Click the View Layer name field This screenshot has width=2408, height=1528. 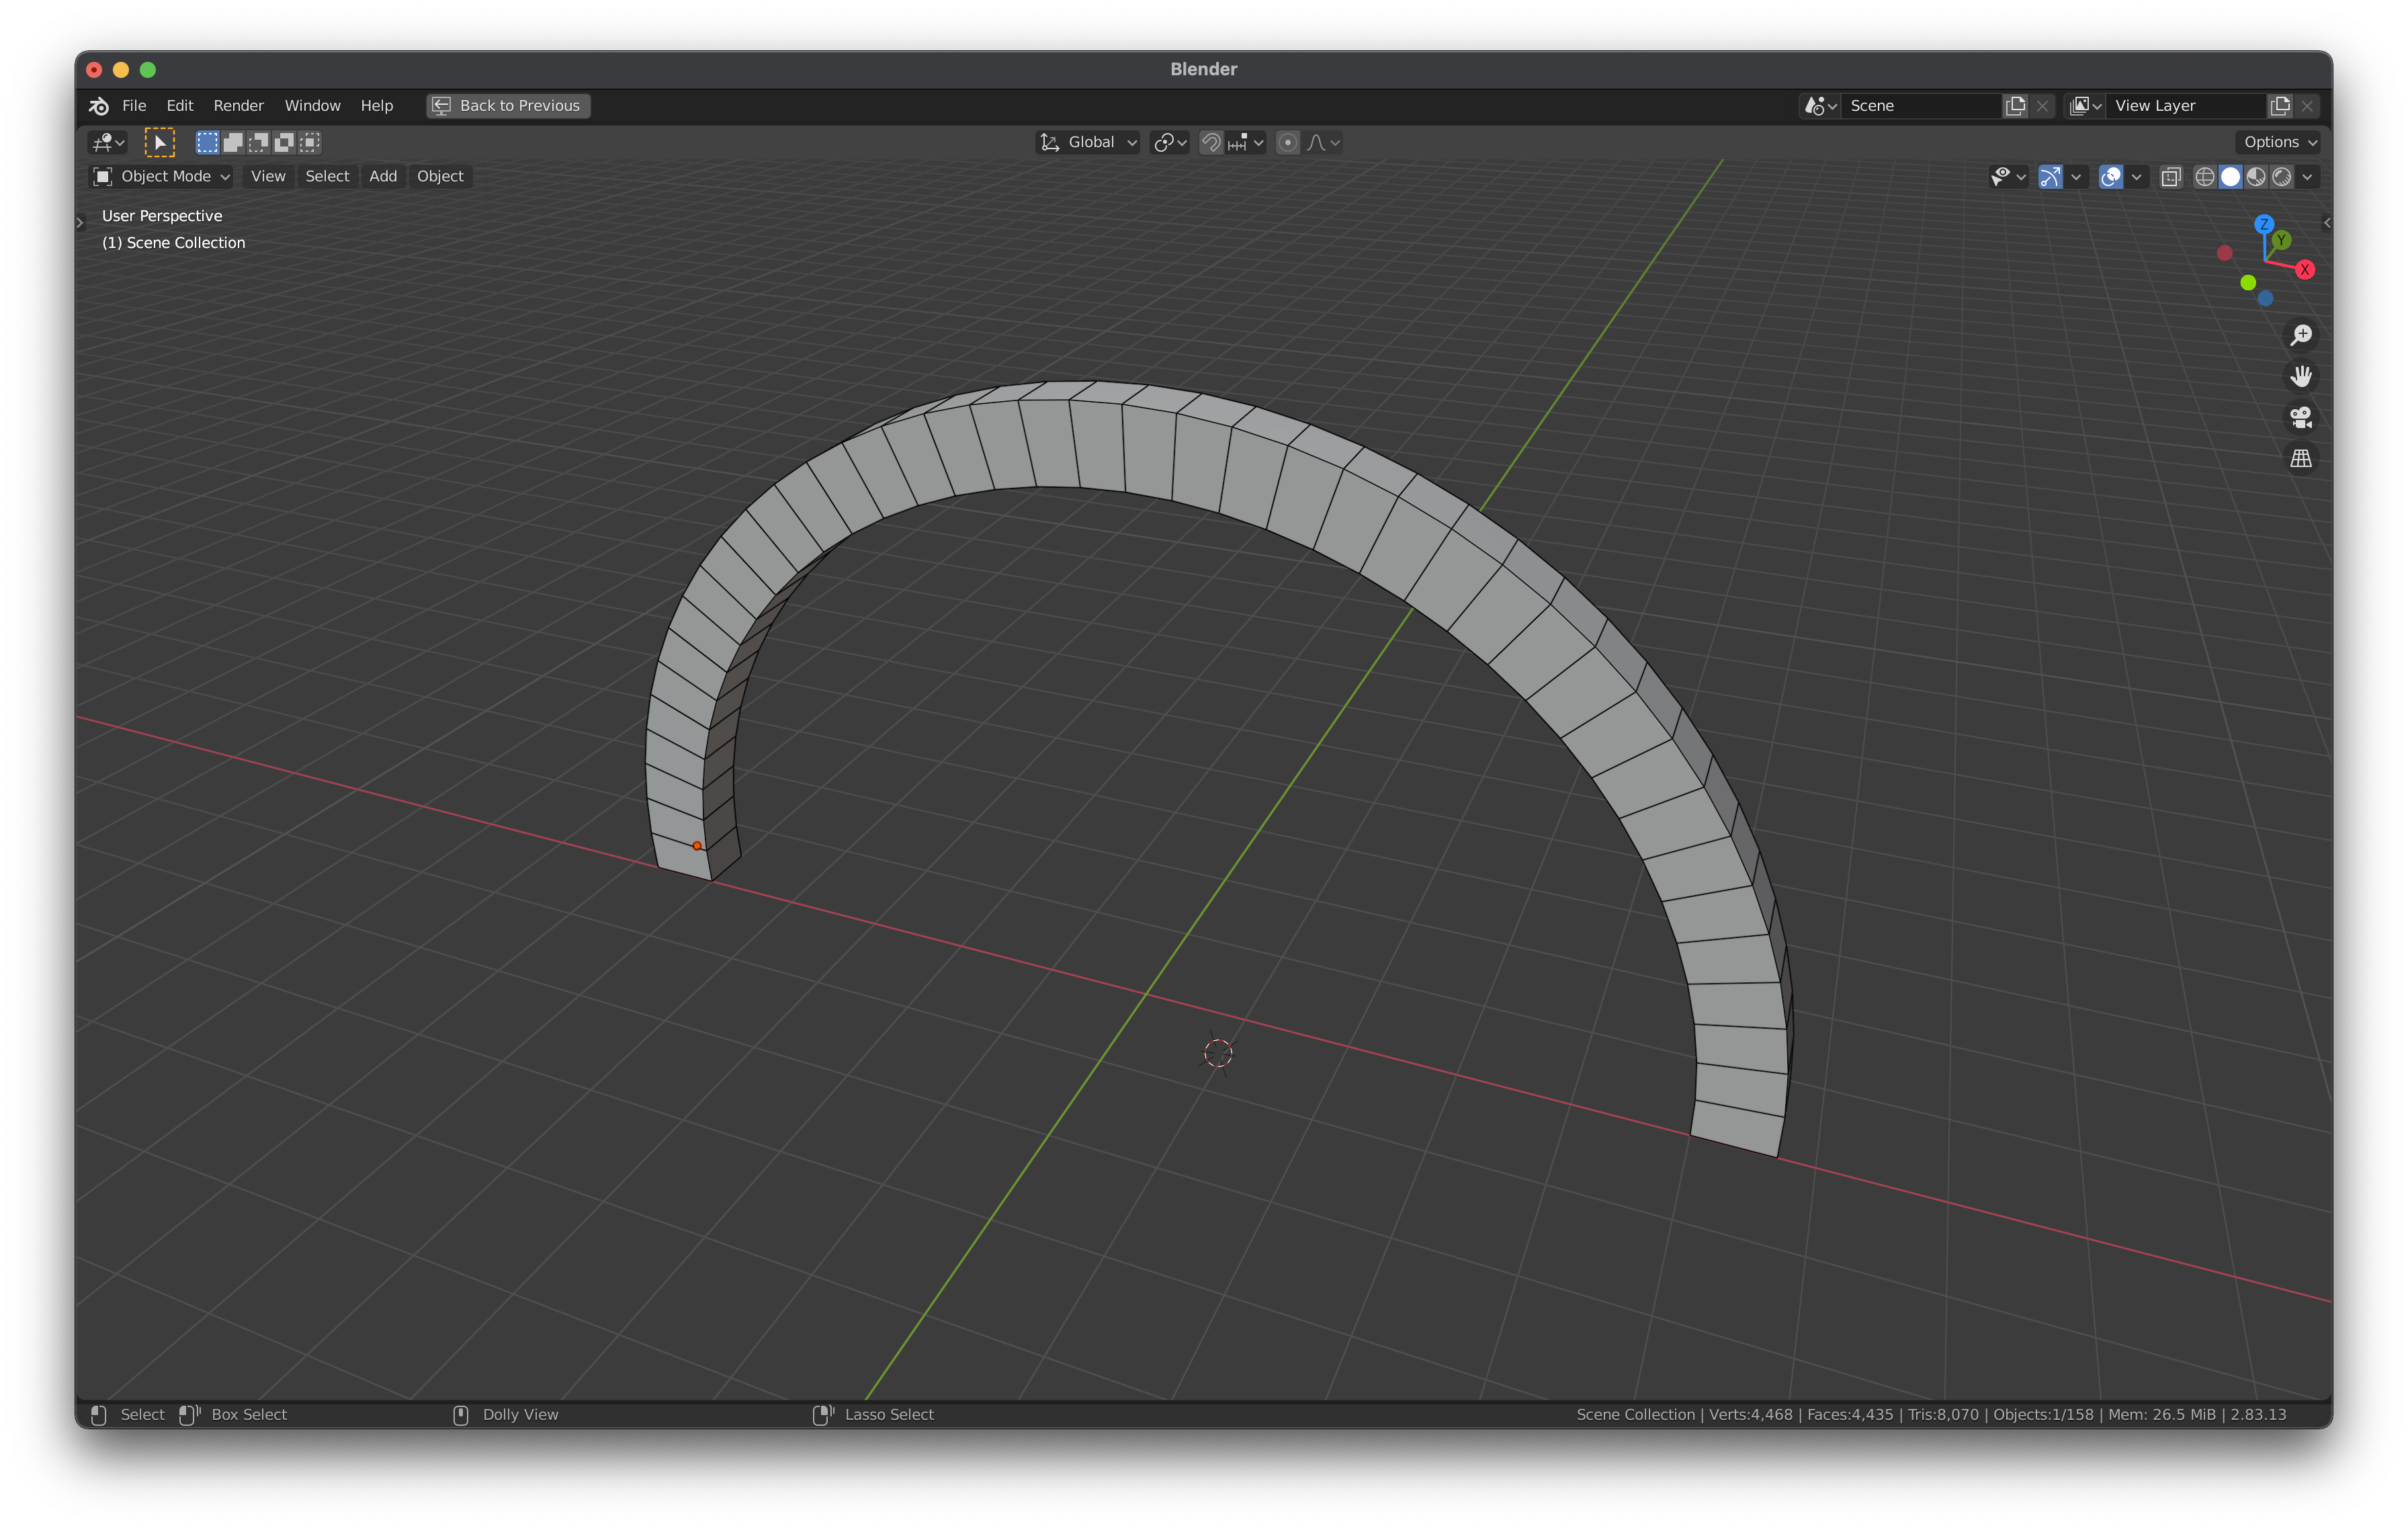[x=2187, y=106]
